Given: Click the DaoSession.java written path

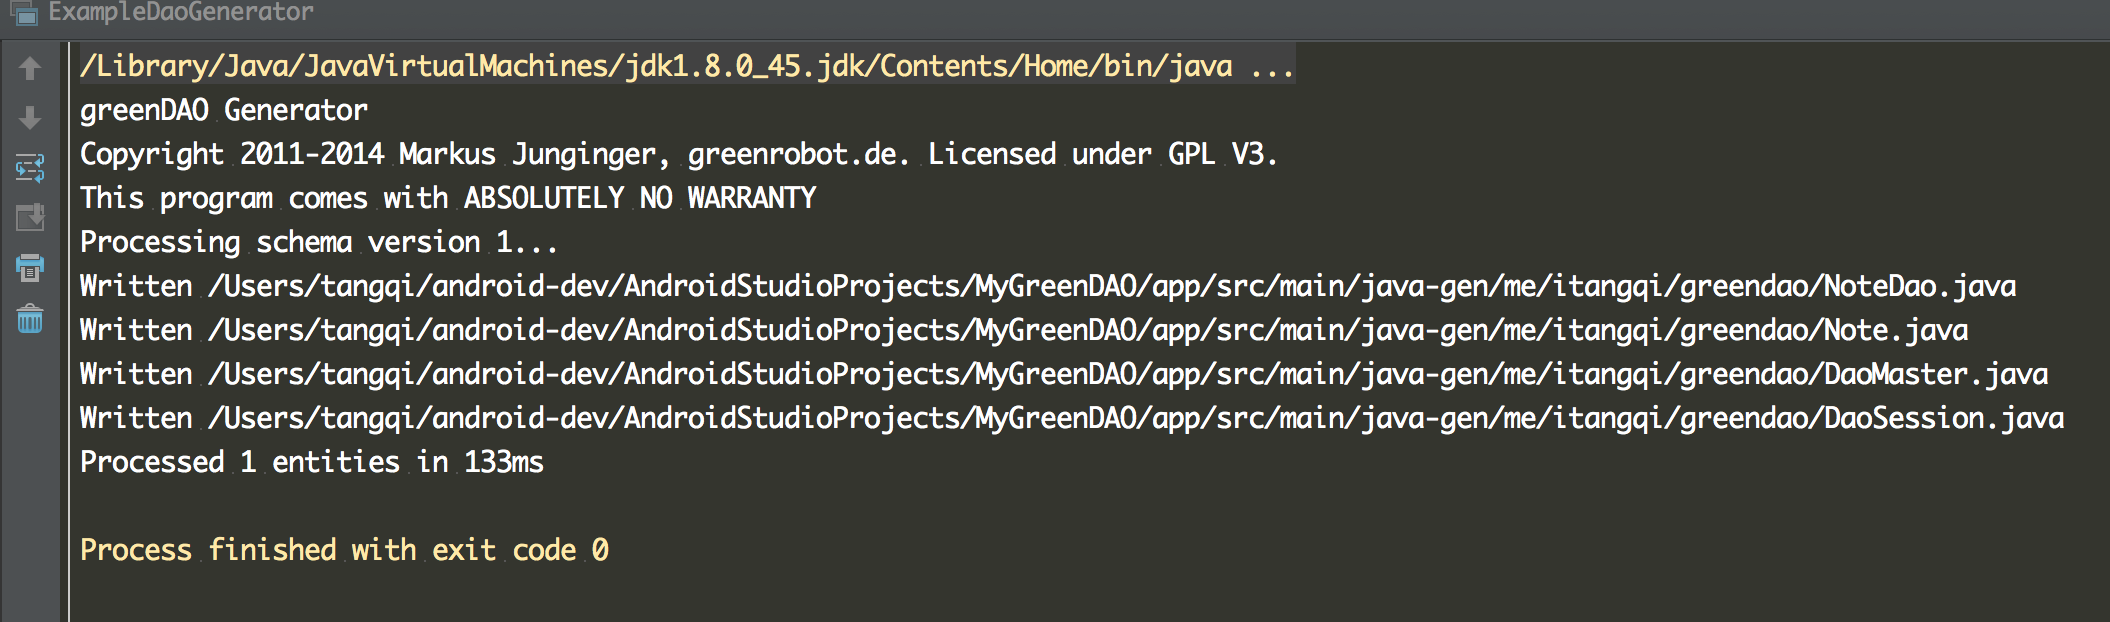Looking at the screenshot, I should [1135, 419].
